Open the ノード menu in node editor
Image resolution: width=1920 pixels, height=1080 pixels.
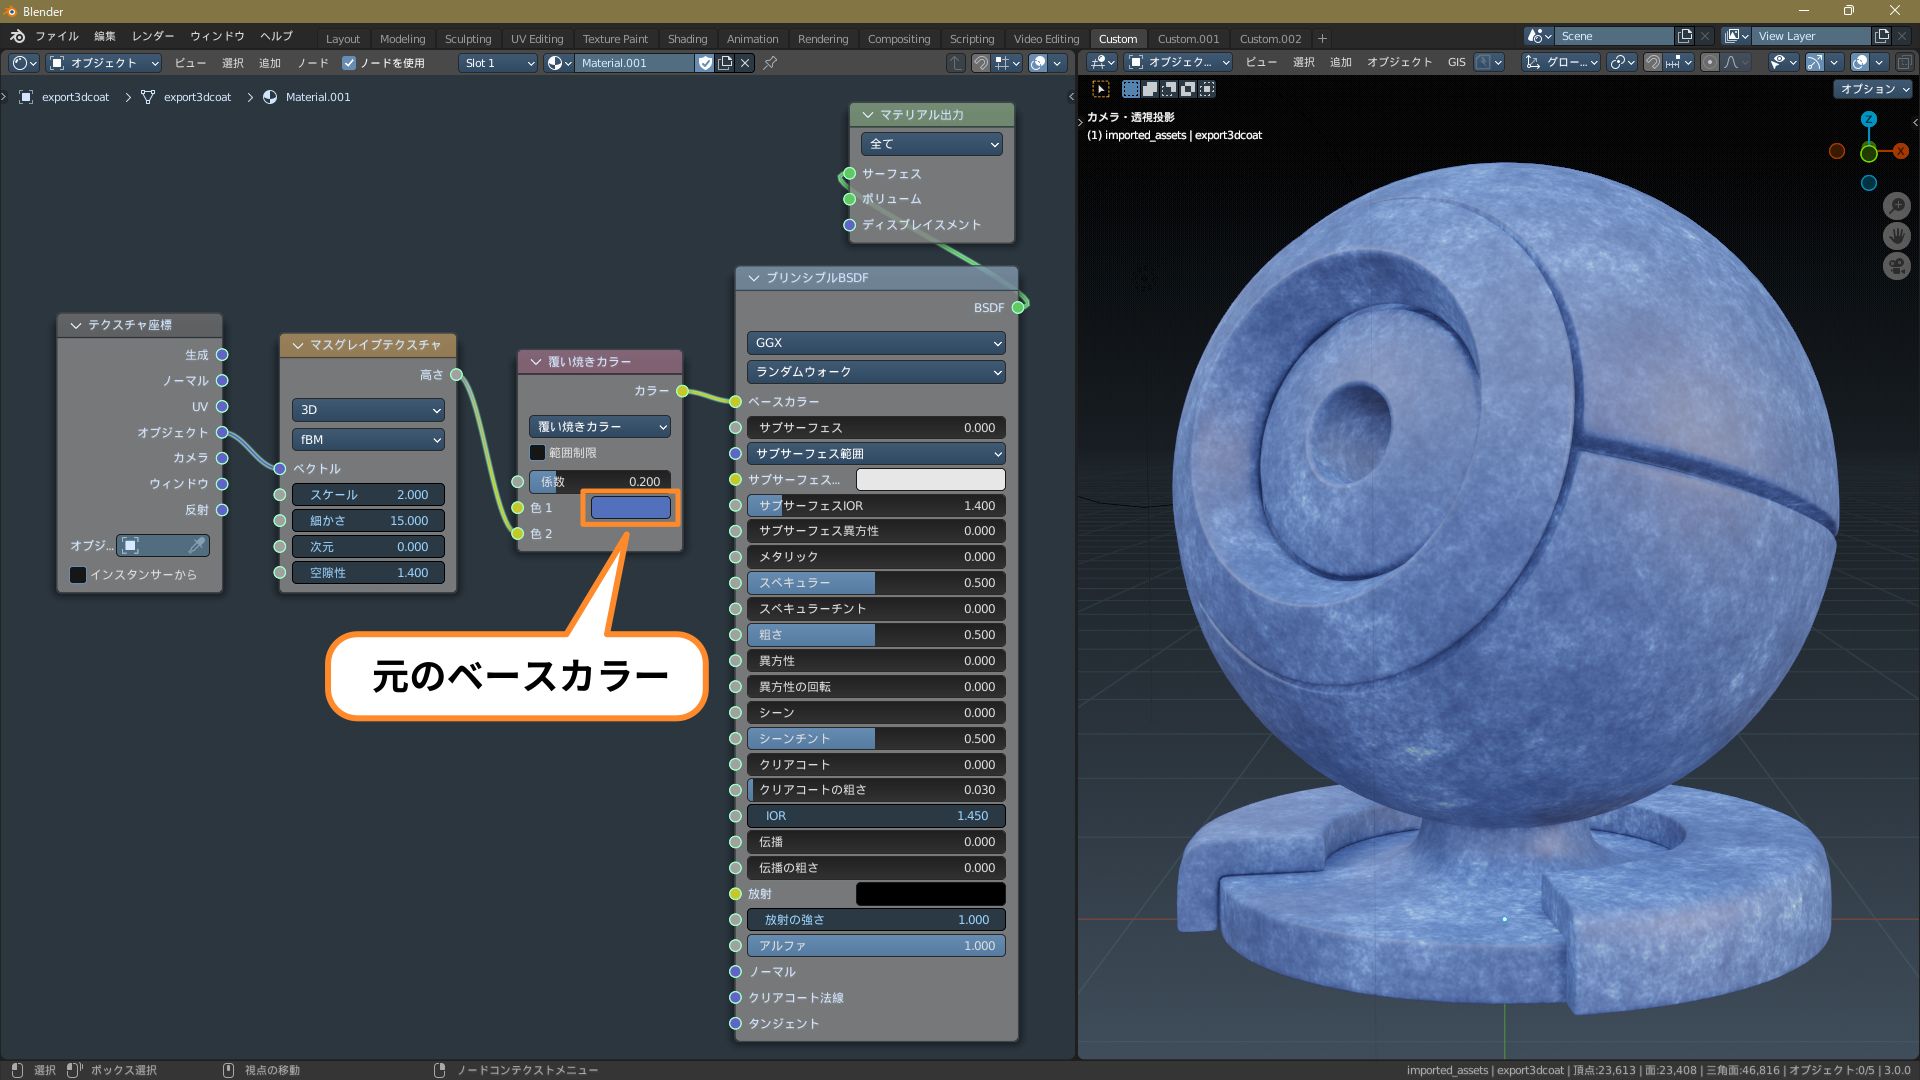[313, 63]
